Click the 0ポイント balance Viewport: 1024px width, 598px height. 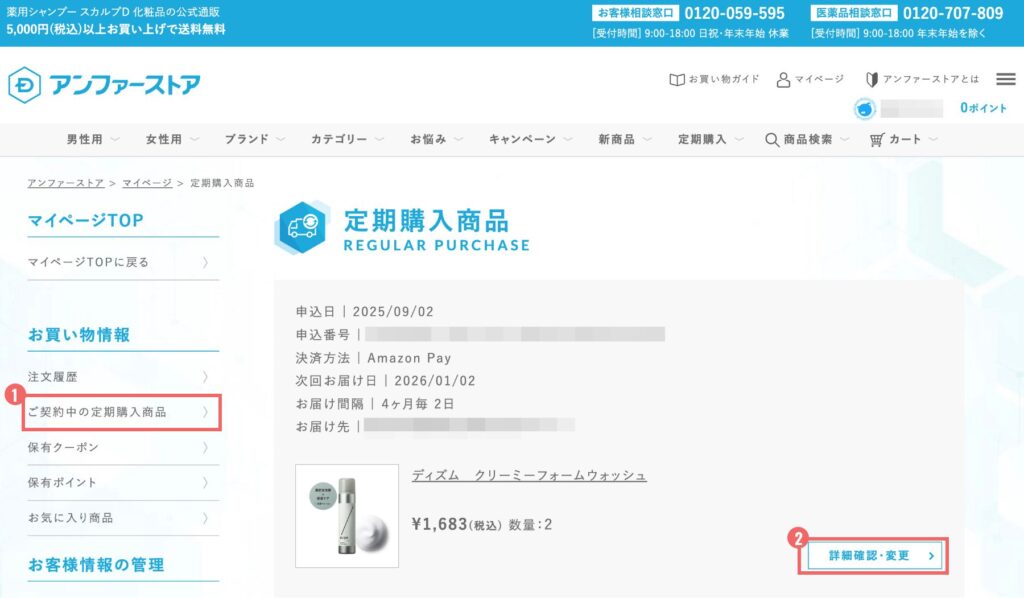pyautogui.click(x=983, y=108)
